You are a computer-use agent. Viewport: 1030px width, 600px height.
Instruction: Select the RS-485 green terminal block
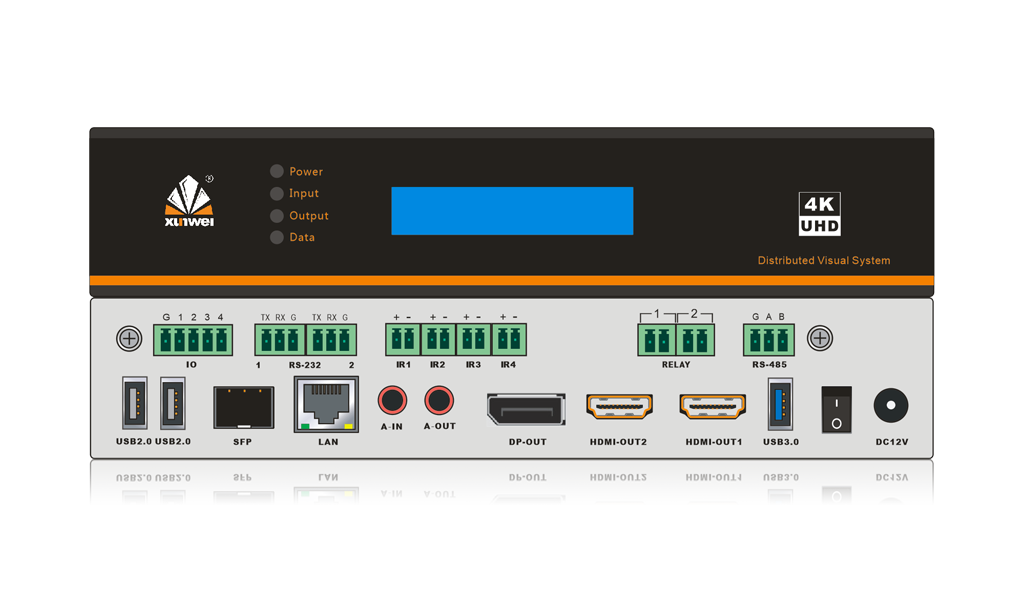768,341
